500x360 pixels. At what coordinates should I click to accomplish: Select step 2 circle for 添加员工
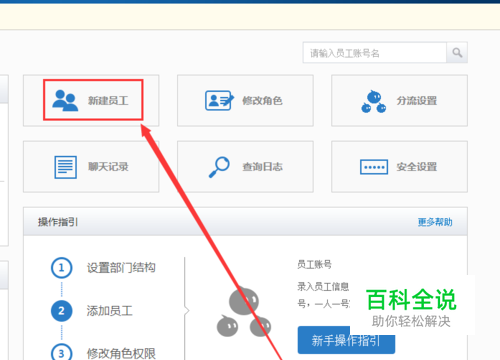click(x=61, y=311)
